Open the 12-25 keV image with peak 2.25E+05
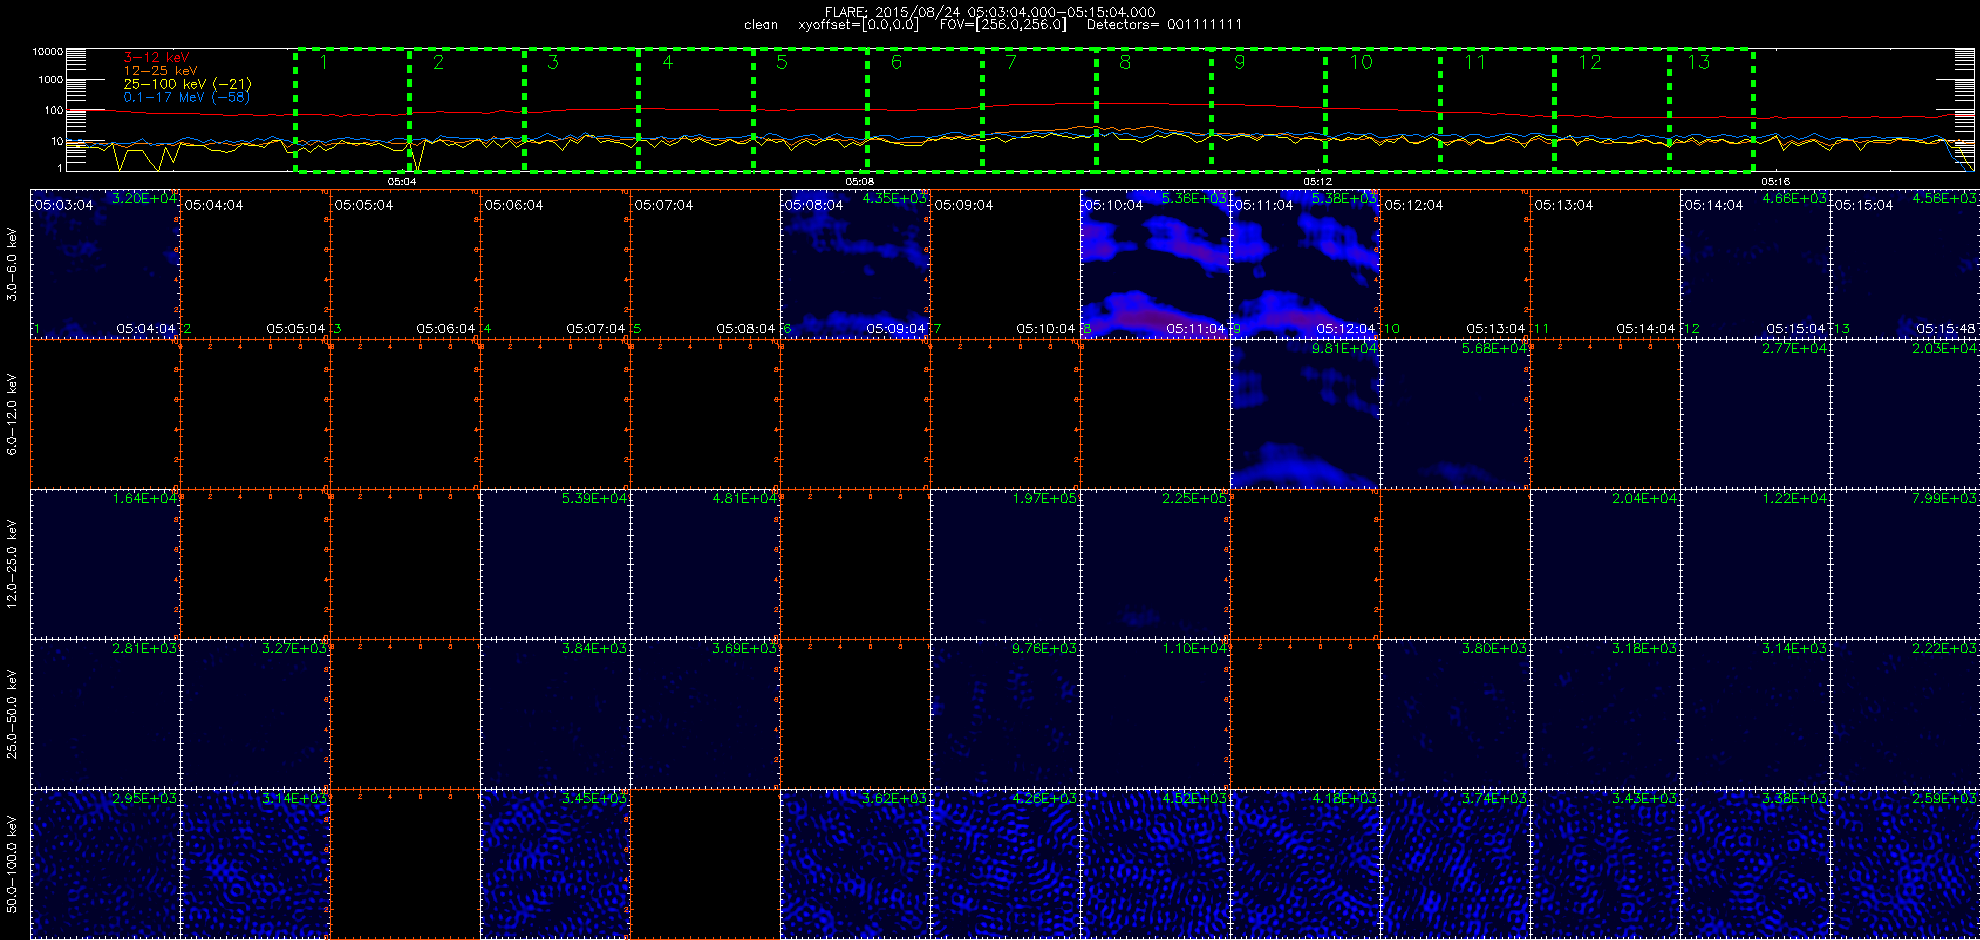The image size is (1980, 940). 1155,564
